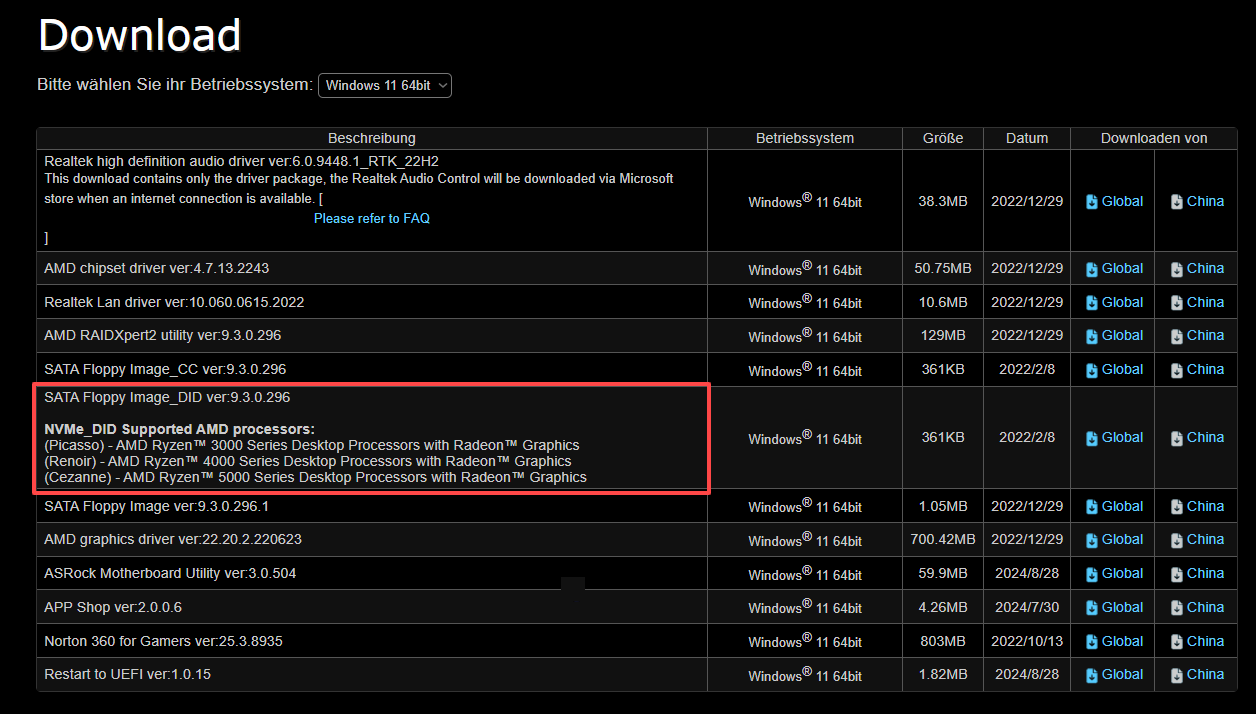Download SATA Floppy Image 9.3.0.296.1 from China
The width and height of the screenshot is (1256, 714).
[1197, 506]
